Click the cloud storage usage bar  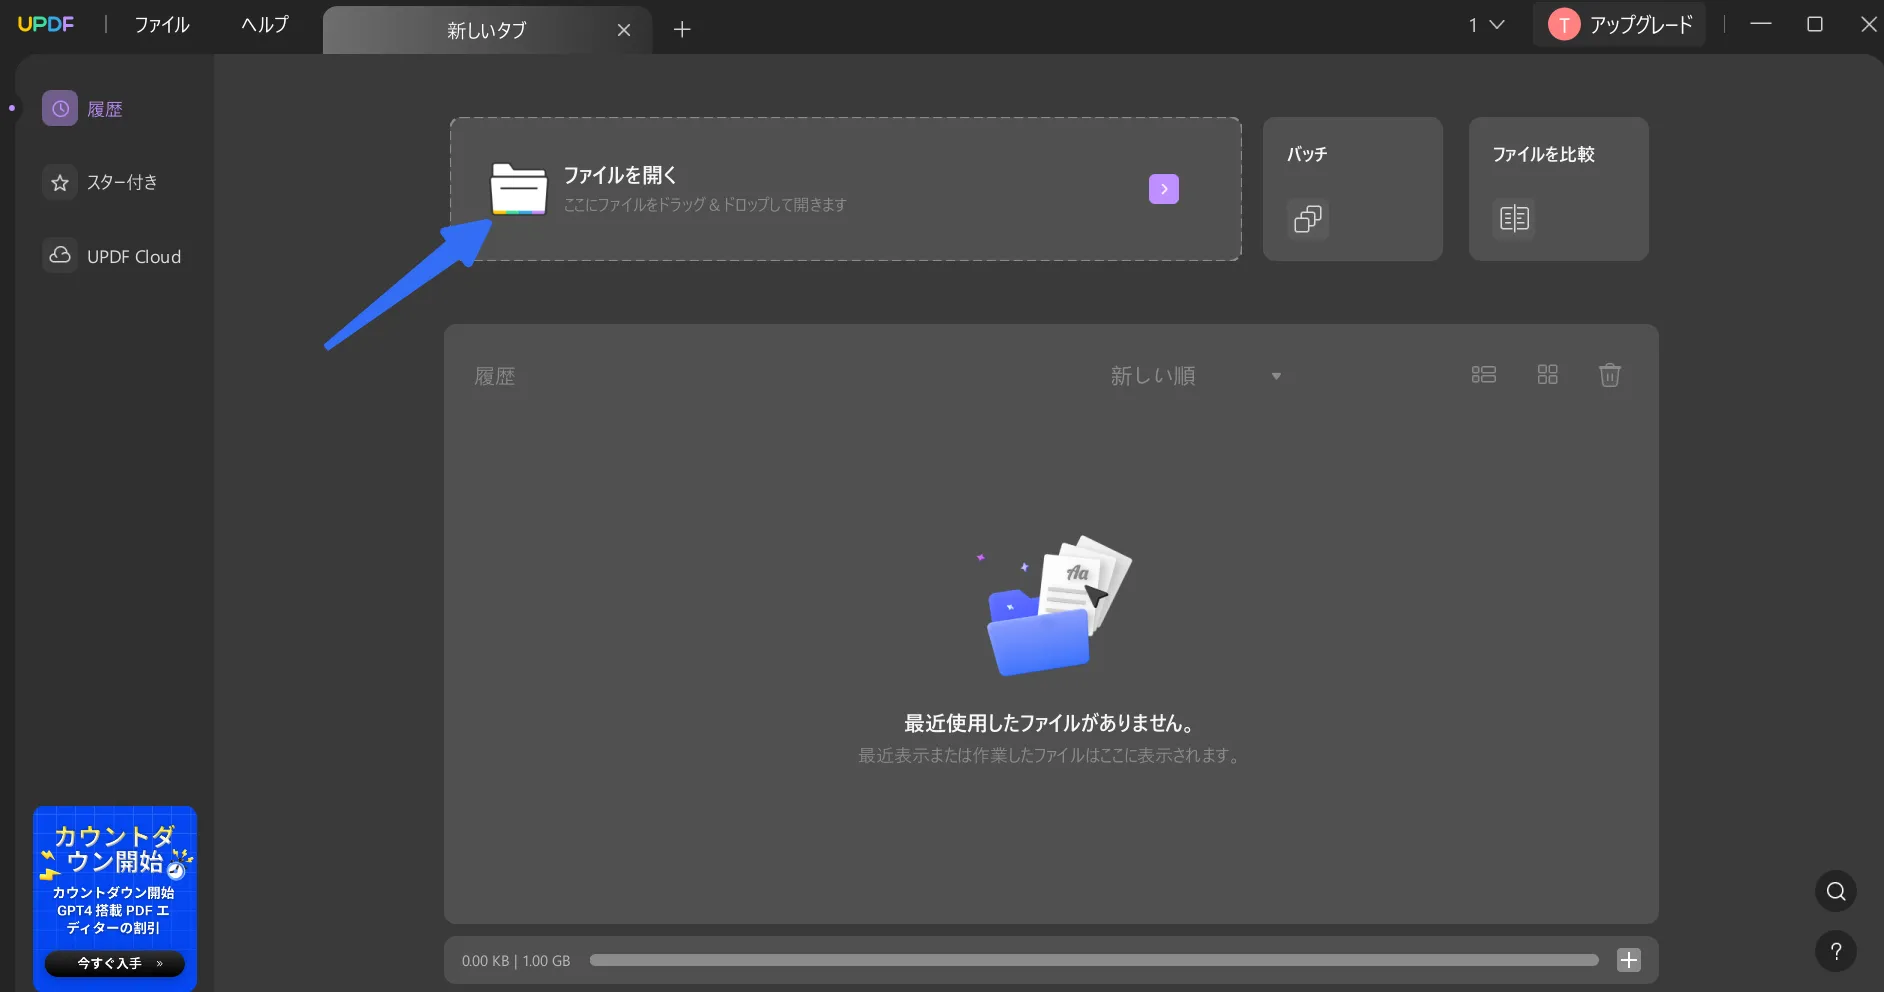point(1094,960)
